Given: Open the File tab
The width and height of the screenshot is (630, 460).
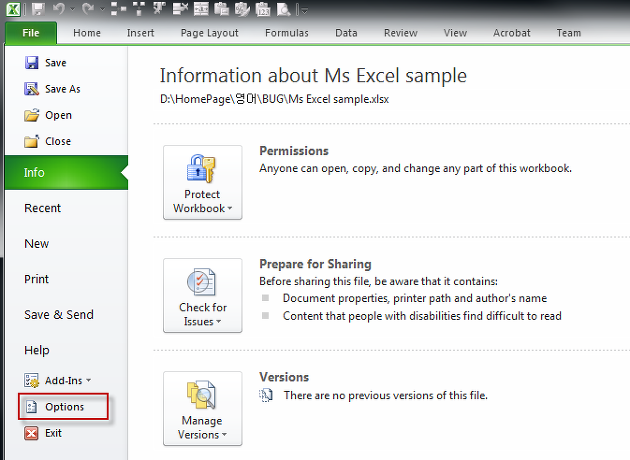Looking at the screenshot, I should [x=31, y=33].
